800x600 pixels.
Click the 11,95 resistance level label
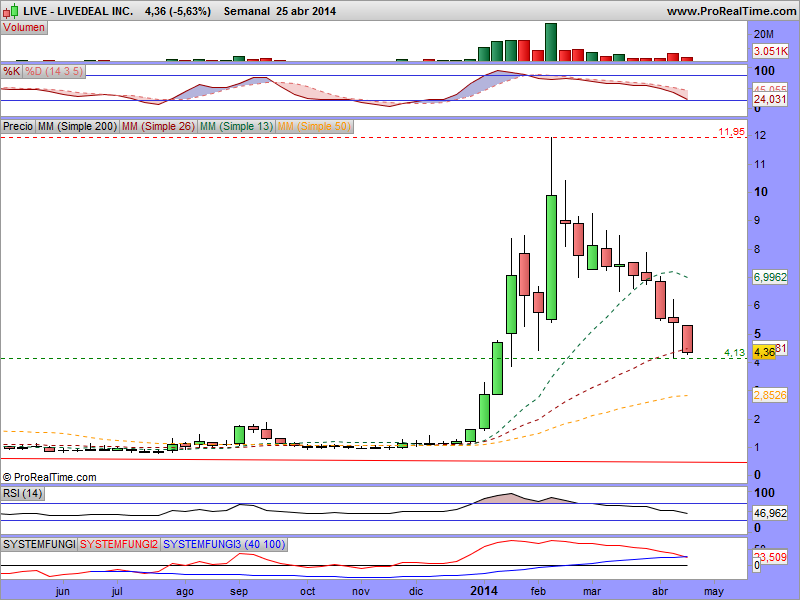(732, 132)
